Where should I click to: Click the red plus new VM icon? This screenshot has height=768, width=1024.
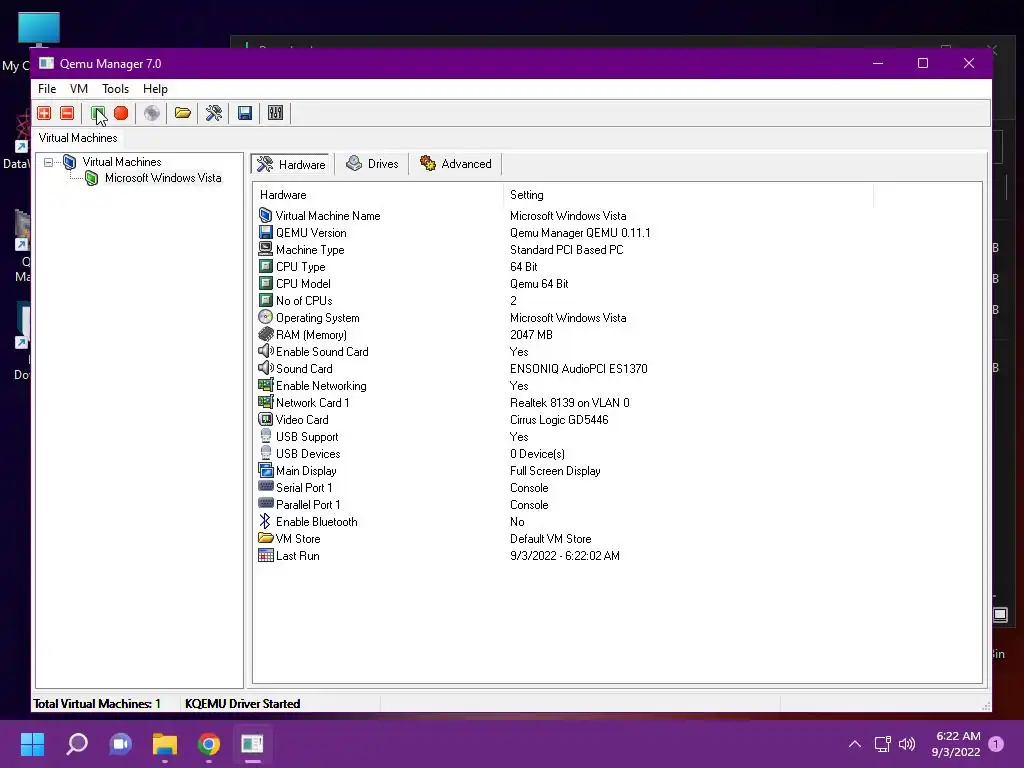click(x=44, y=113)
